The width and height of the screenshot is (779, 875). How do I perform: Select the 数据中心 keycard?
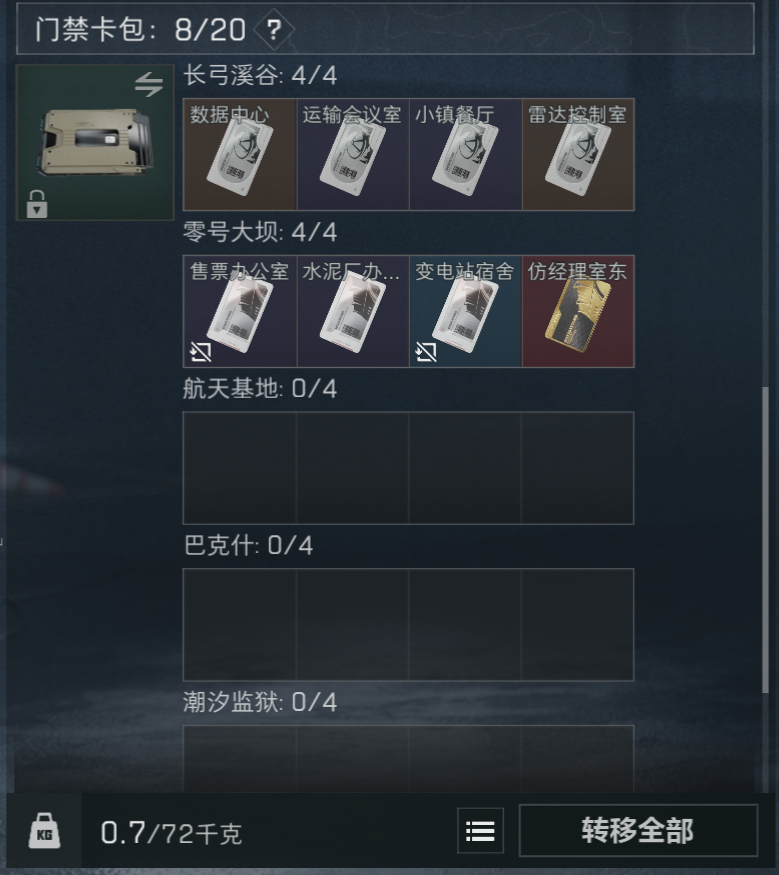coord(240,155)
